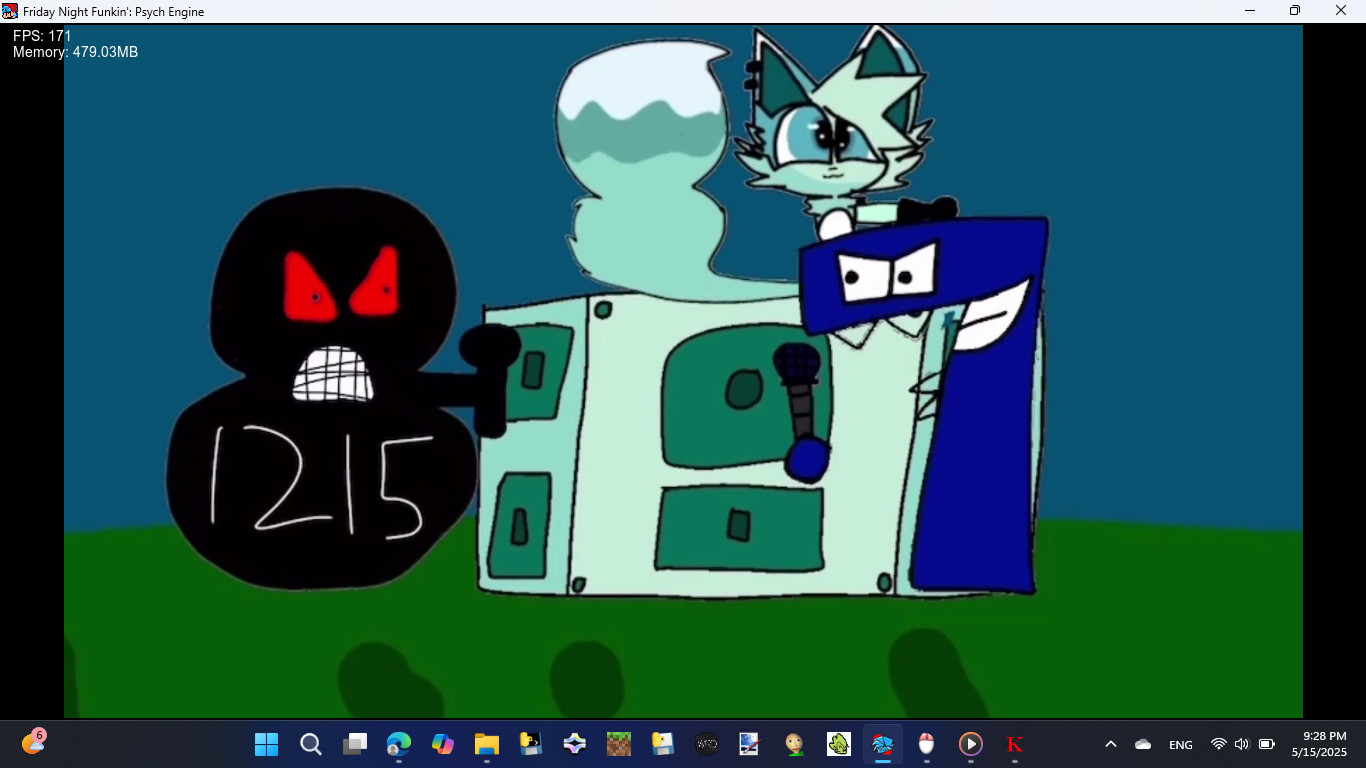Open the red K app on the taskbar
The width and height of the screenshot is (1366, 768).
(1013, 744)
